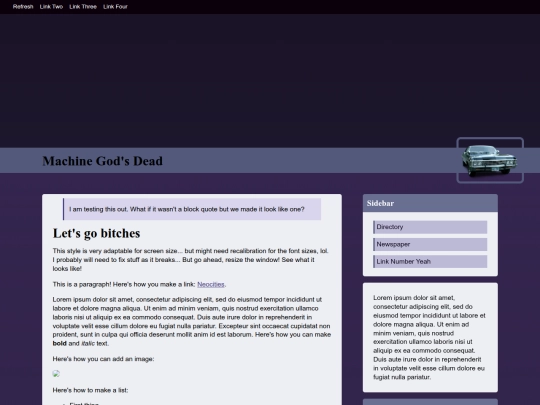This screenshot has width=540, height=405.
Task: Click the Let's go bitches heading
Action: pos(96,233)
